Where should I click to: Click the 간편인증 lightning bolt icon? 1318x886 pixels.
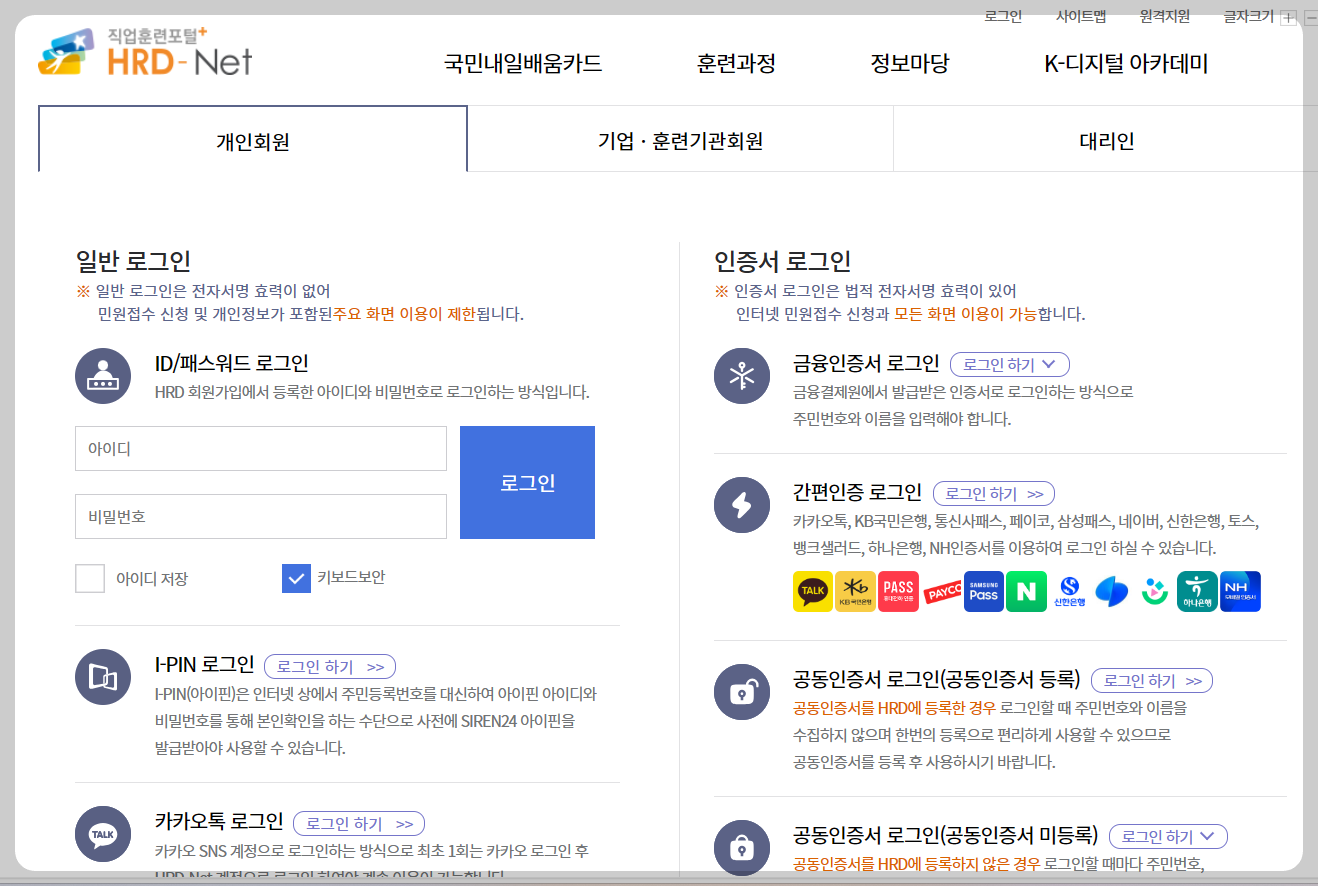[x=742, y=505]
